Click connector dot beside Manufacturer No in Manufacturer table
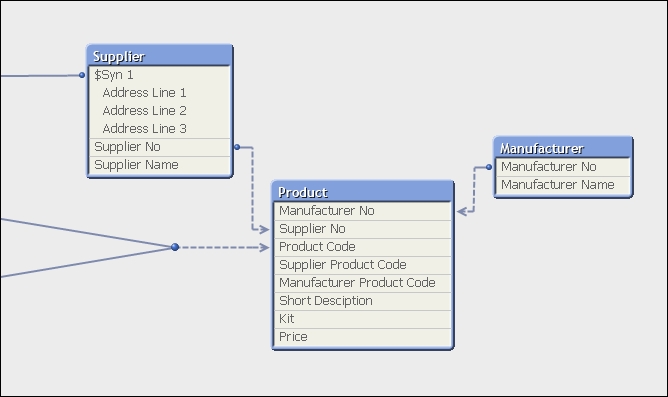668x397 pixels. (x=489, y=167)
